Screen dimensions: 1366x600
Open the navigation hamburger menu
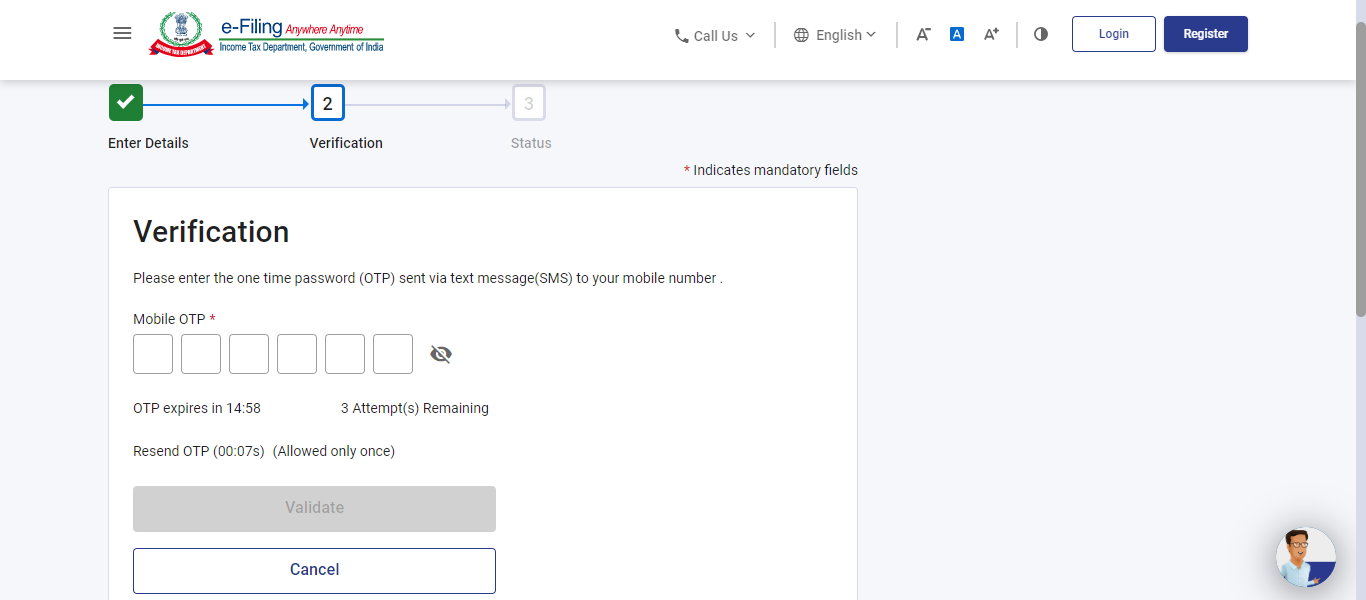[122, 33]
